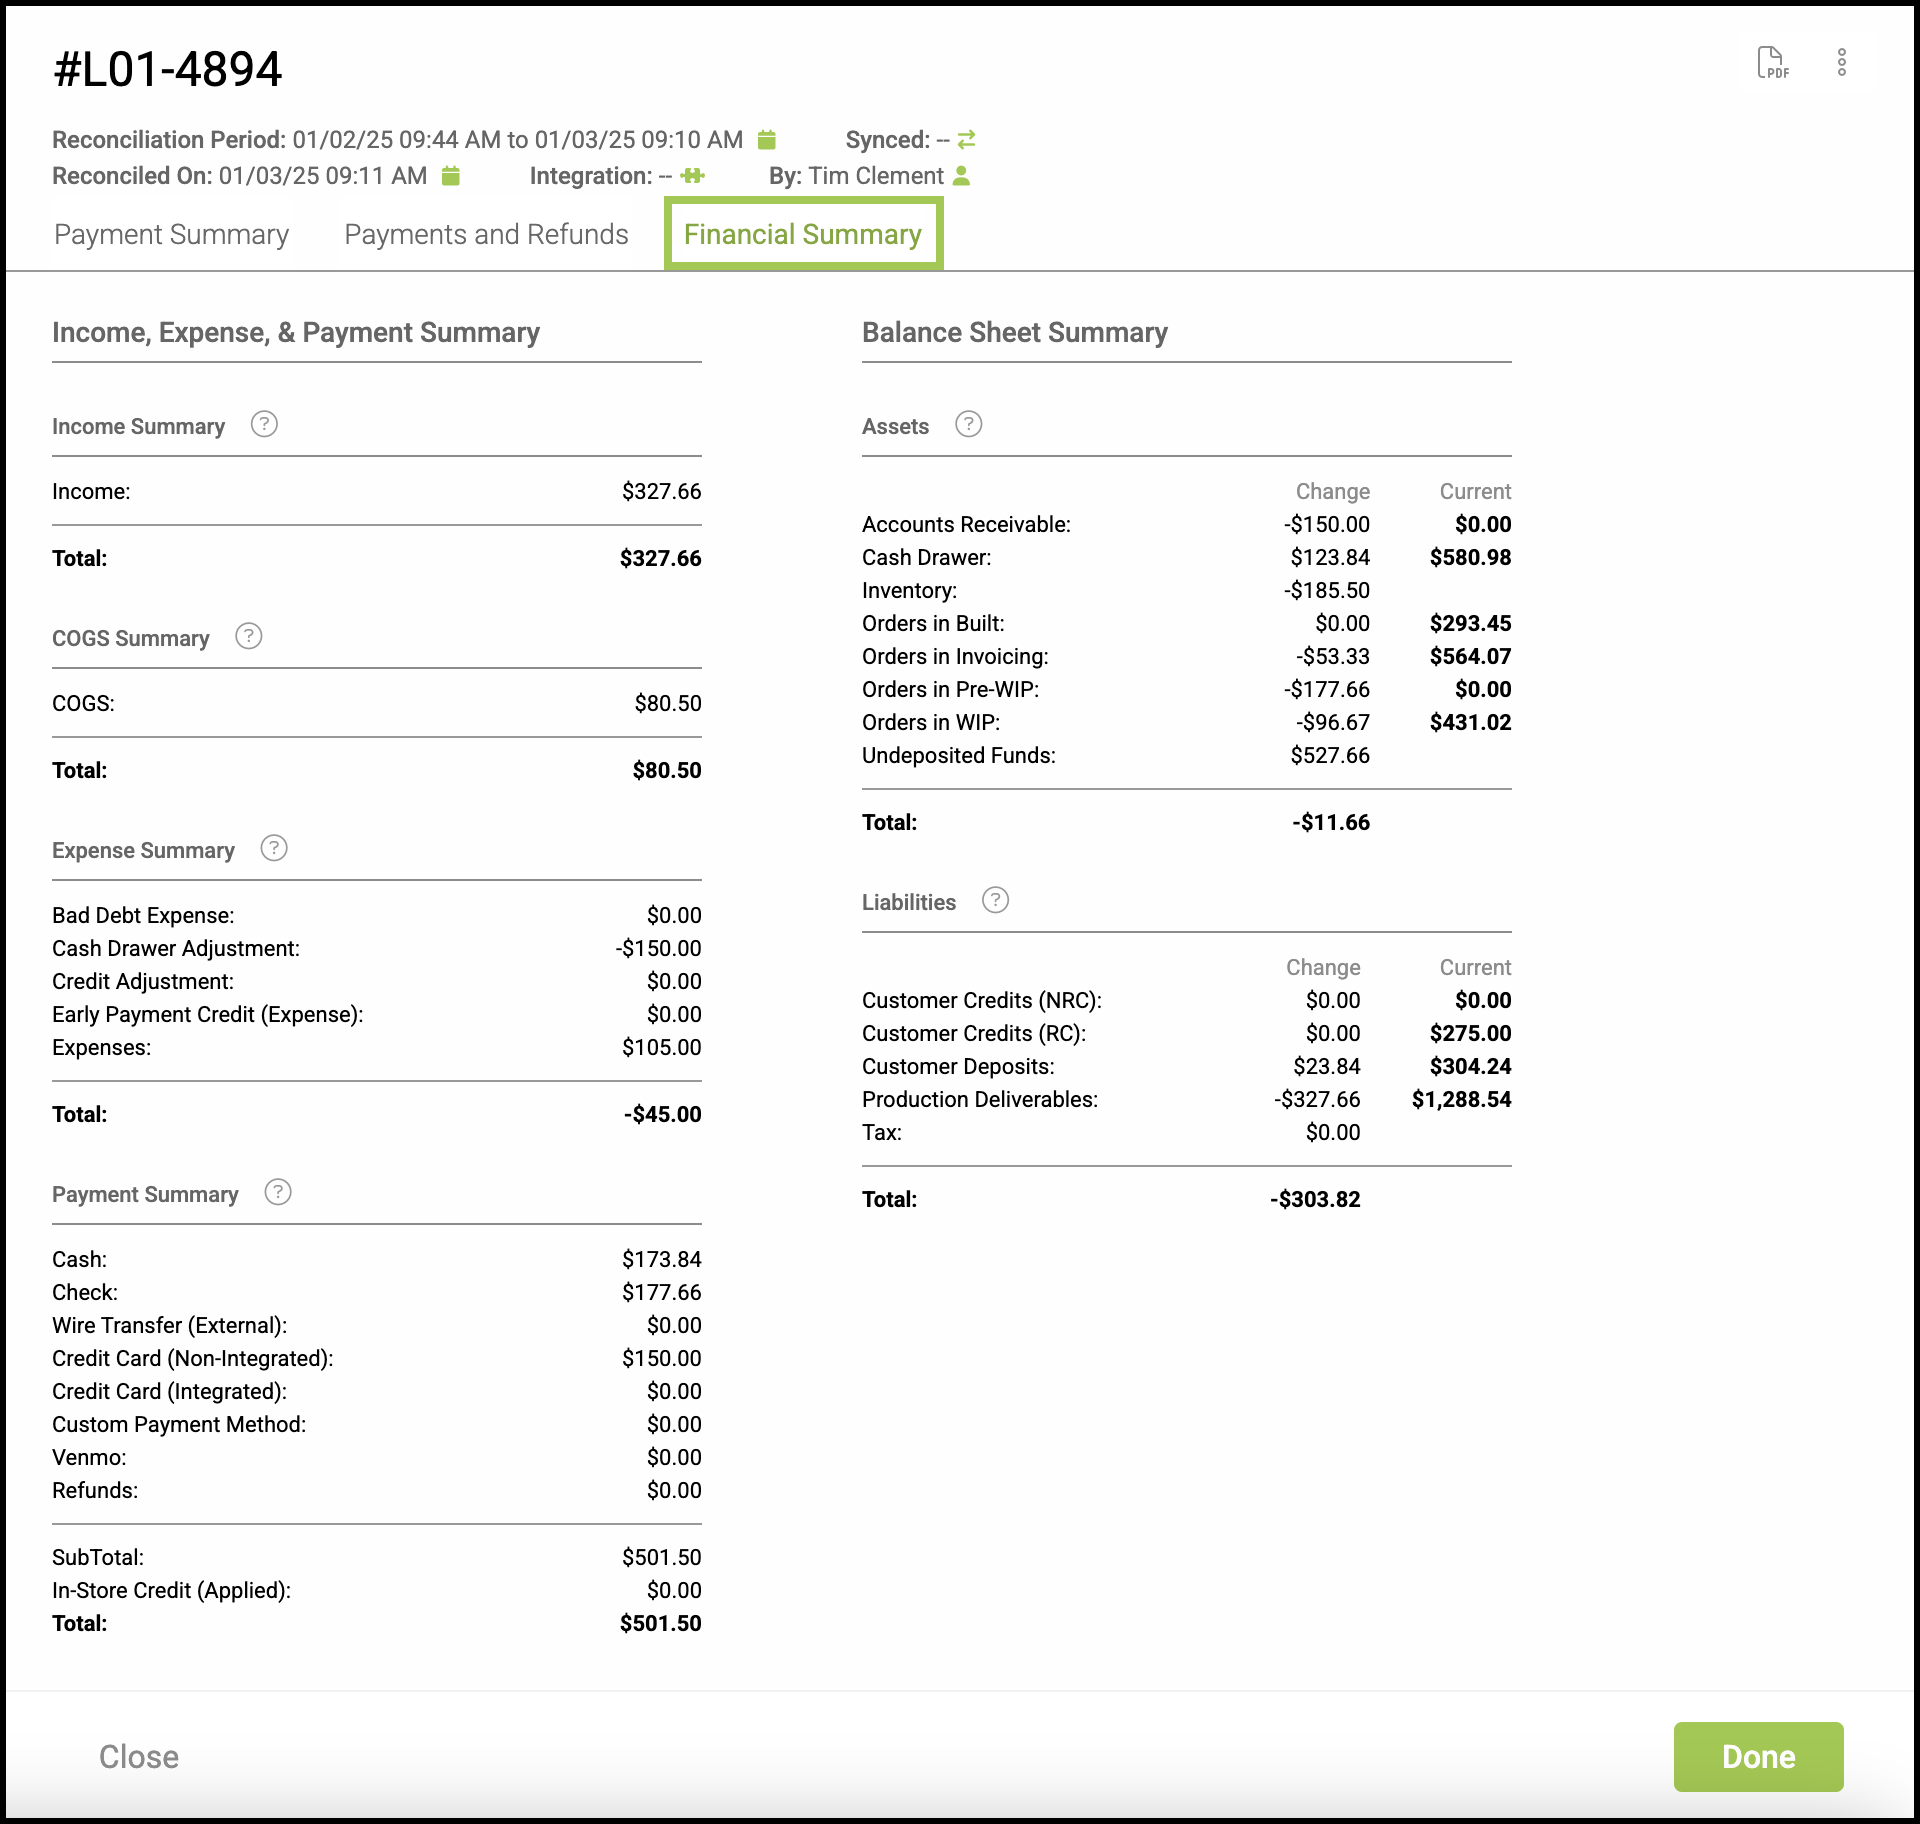Click the user icon beside Tim Clement
Screen dimensions: 1920x1824
[x=962, y=176]
